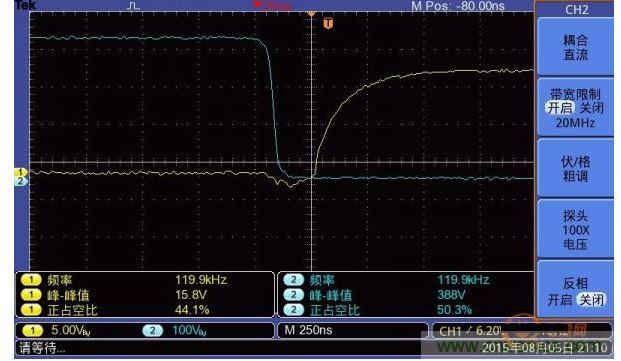The height and width of the screenshot is (361, 621).
Task: Click the CH1 frequency measurement badge
Action: coord(30,280)
